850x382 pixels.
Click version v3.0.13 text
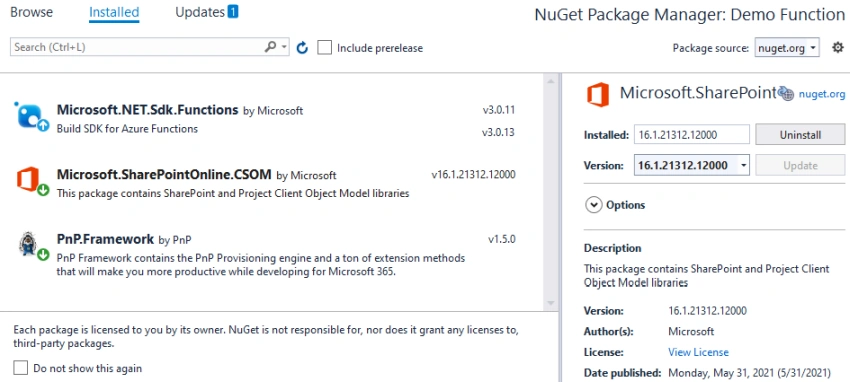click(498, 133)
